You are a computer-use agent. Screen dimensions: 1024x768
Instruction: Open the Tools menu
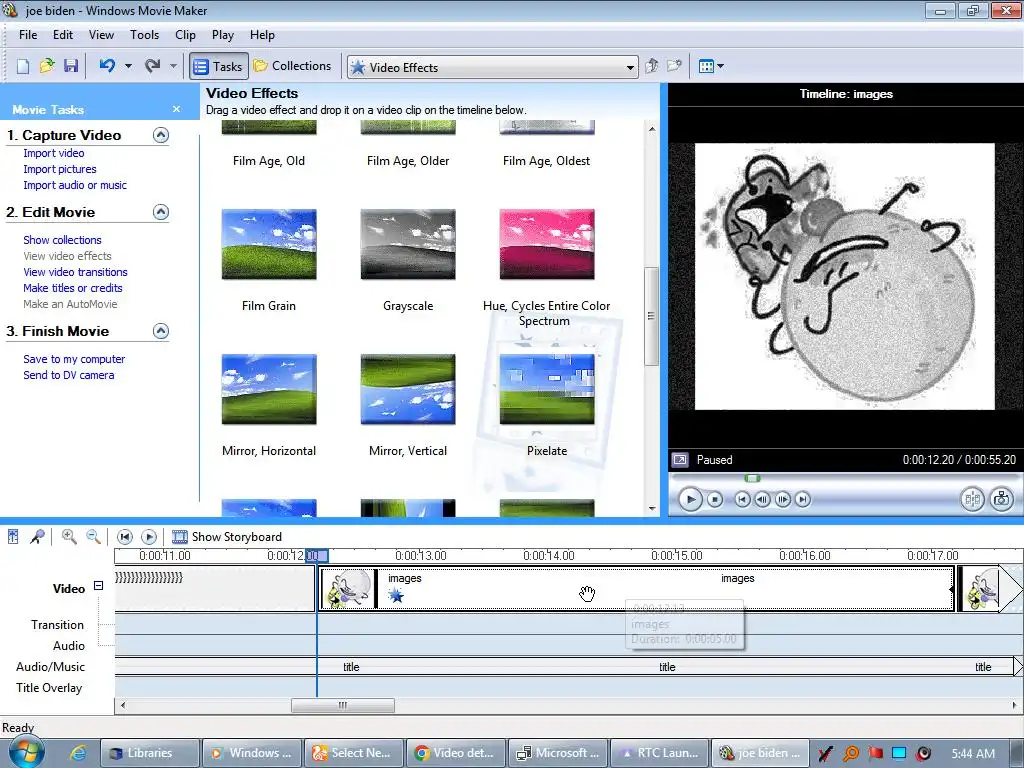[144, 35]
